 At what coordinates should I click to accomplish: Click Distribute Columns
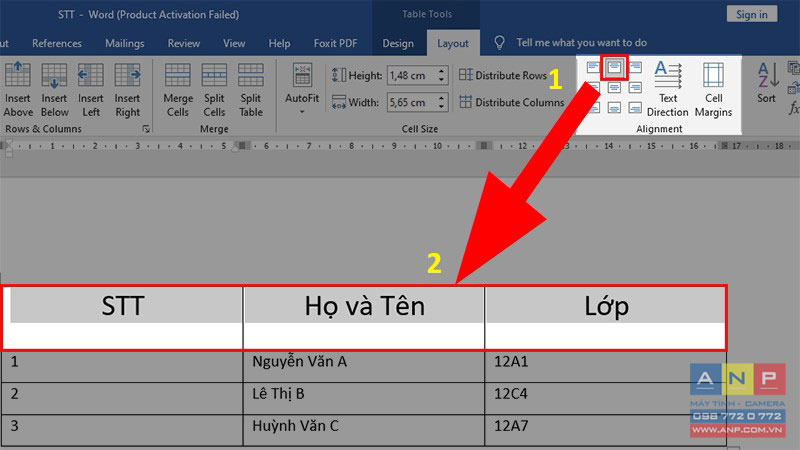pos(512,102)
